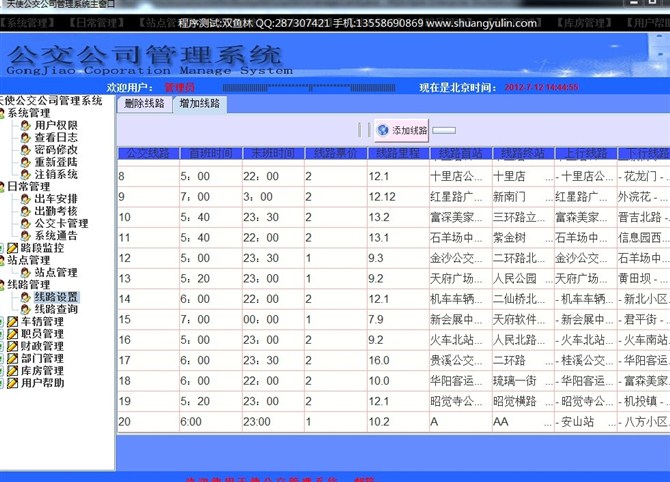Select route number 8 cell
The image size is (670, 482).
click(148, 176)
